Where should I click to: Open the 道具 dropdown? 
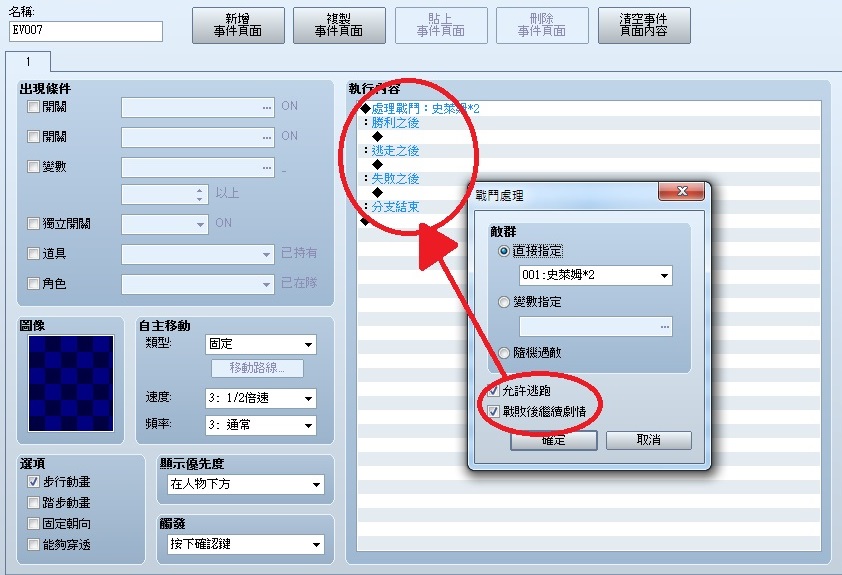point(198,254)
